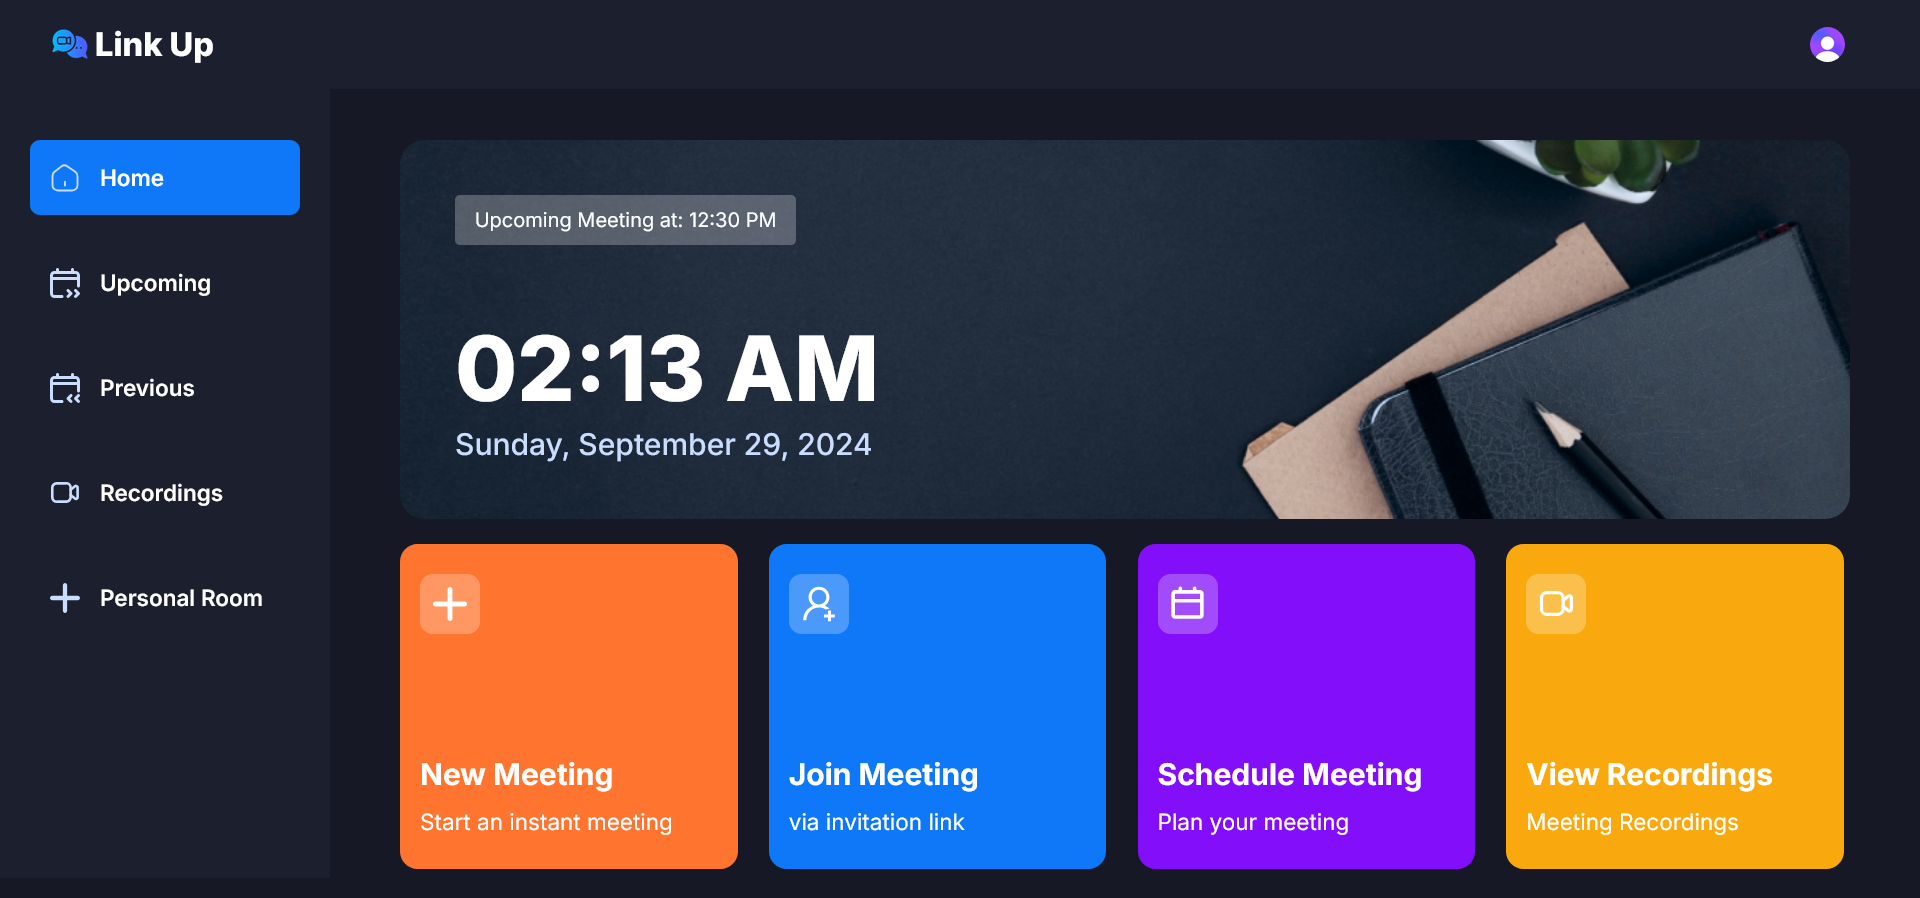Click the plus icon on New Meeting card

tap(450, 604)
